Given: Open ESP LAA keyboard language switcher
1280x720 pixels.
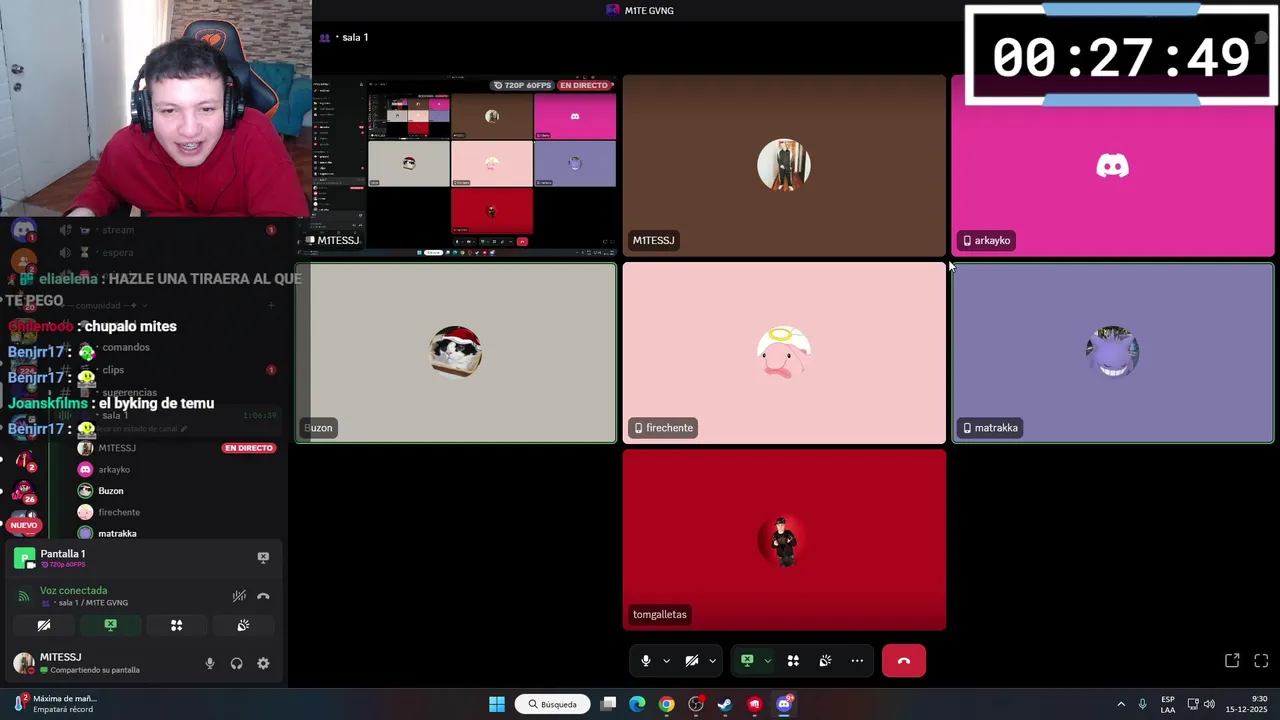Looking at the screenshot, I should pyautogui.click(x=1168, y=704).
